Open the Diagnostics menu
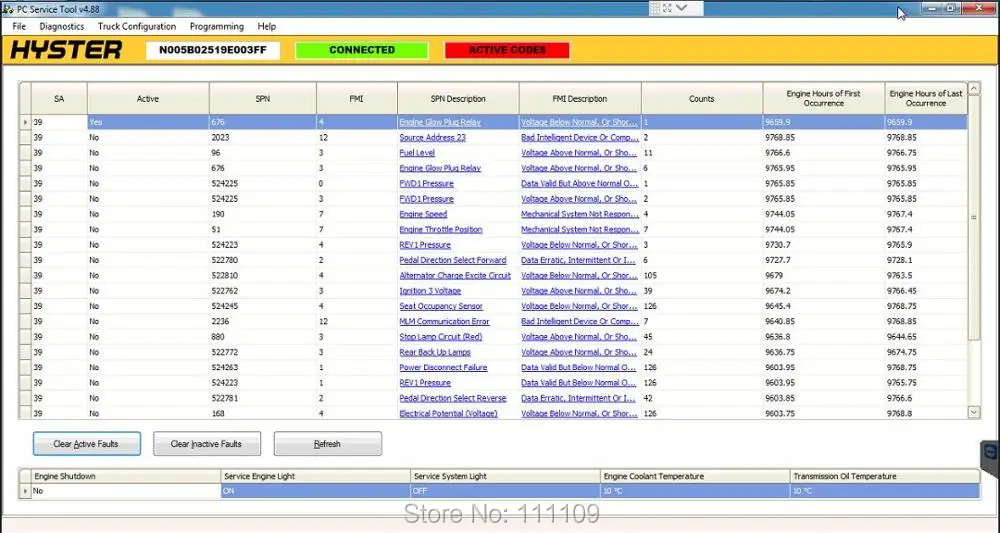The width and height of the screenshot is (1000, 533). tap(61, 26)
